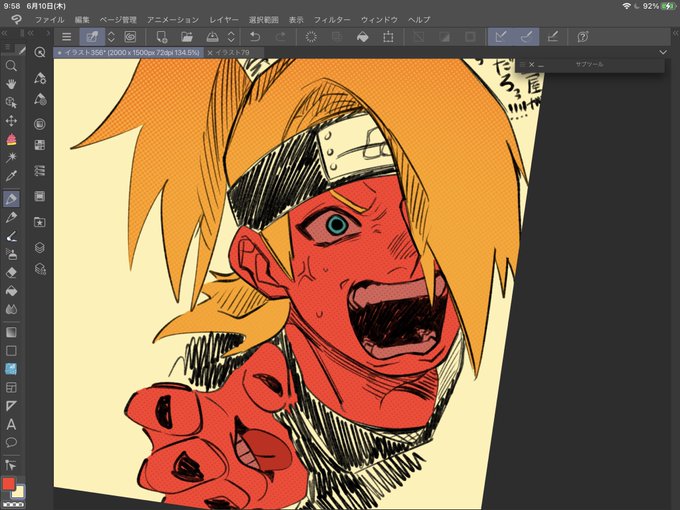Redo the action
The width and height of the screenshot is (680, 510).
(x=281, y=37)
